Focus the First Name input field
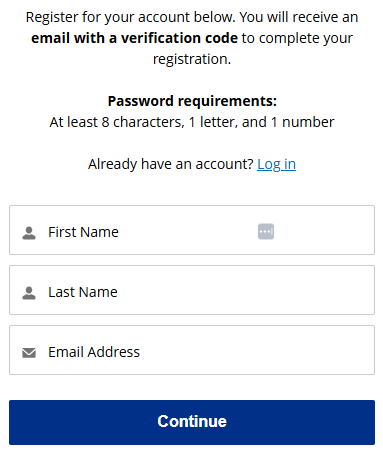This screenshot has height=458, width=383. coord(192,230)
